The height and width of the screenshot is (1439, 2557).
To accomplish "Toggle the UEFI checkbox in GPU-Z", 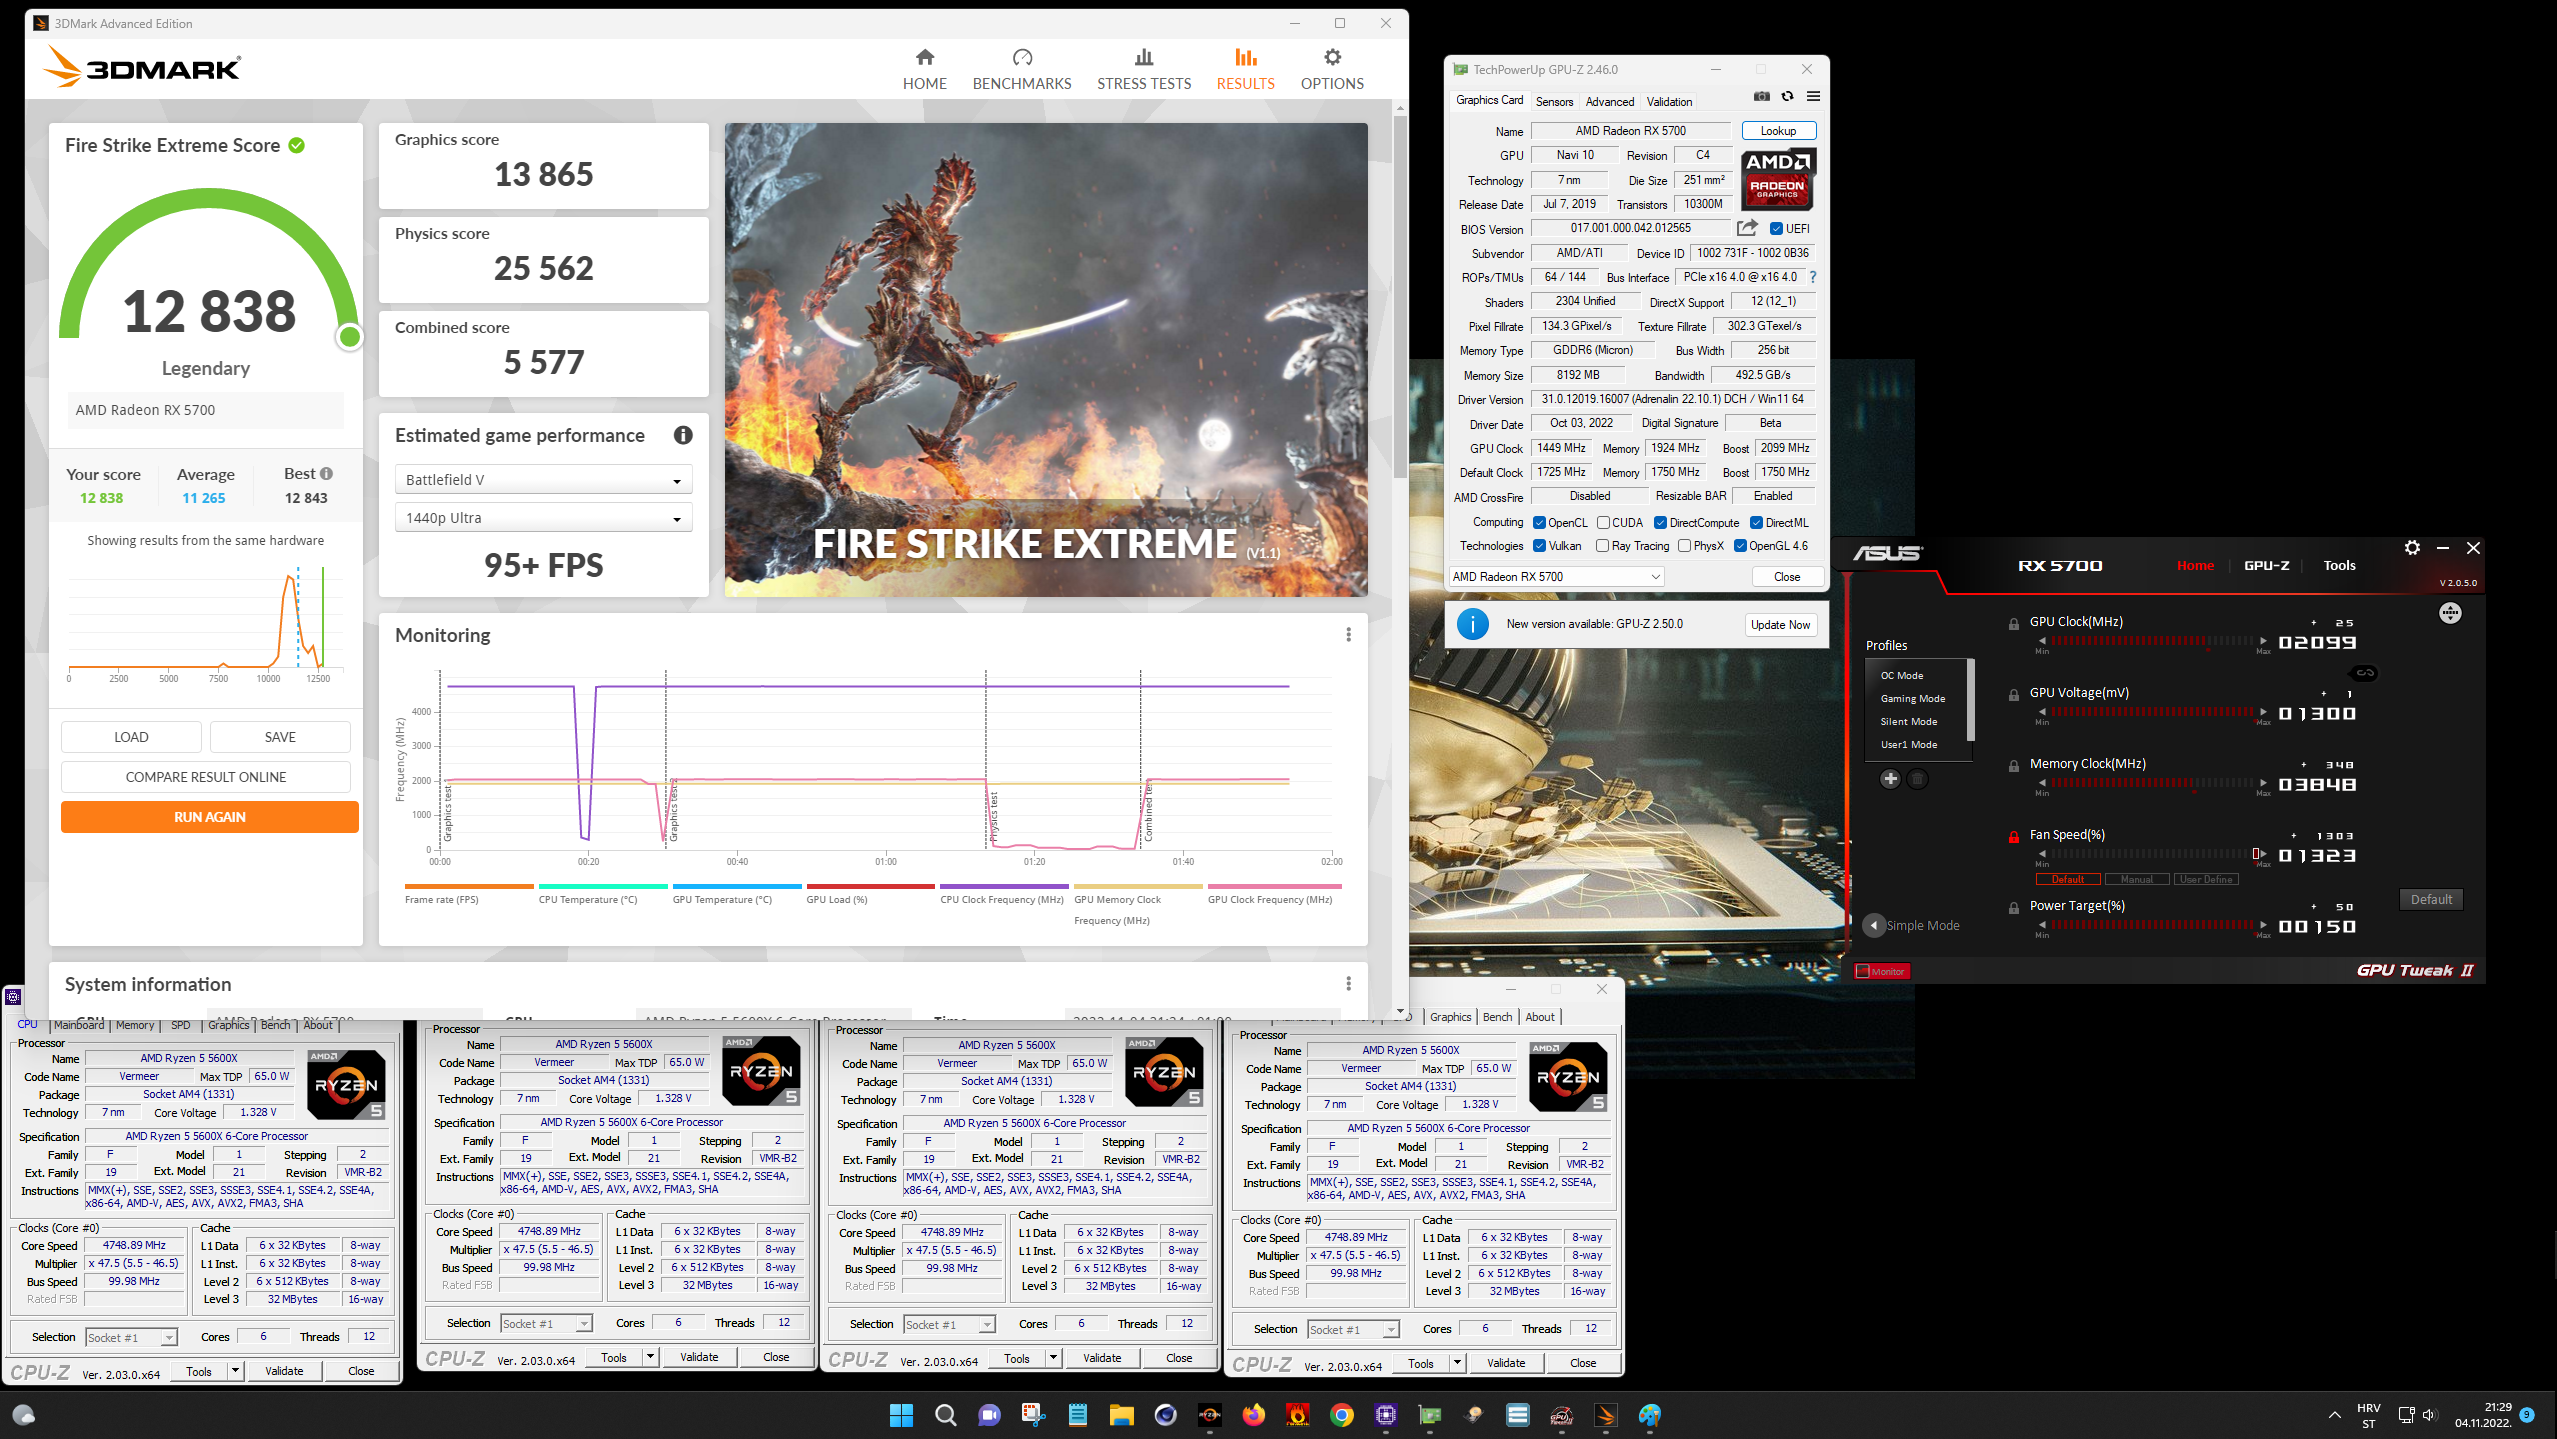I will point(1776,229).
